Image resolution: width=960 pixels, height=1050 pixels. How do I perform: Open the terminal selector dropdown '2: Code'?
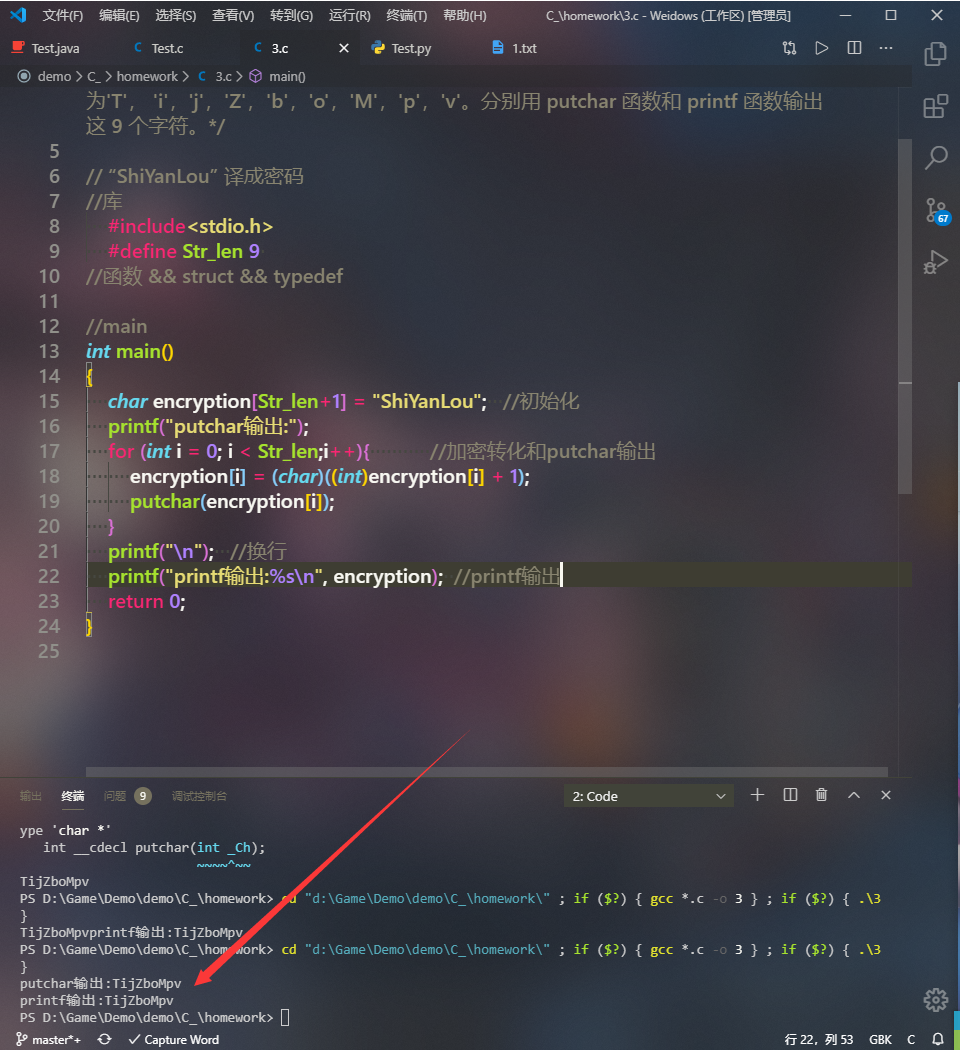pyautogui.click(x=648, y=796)
